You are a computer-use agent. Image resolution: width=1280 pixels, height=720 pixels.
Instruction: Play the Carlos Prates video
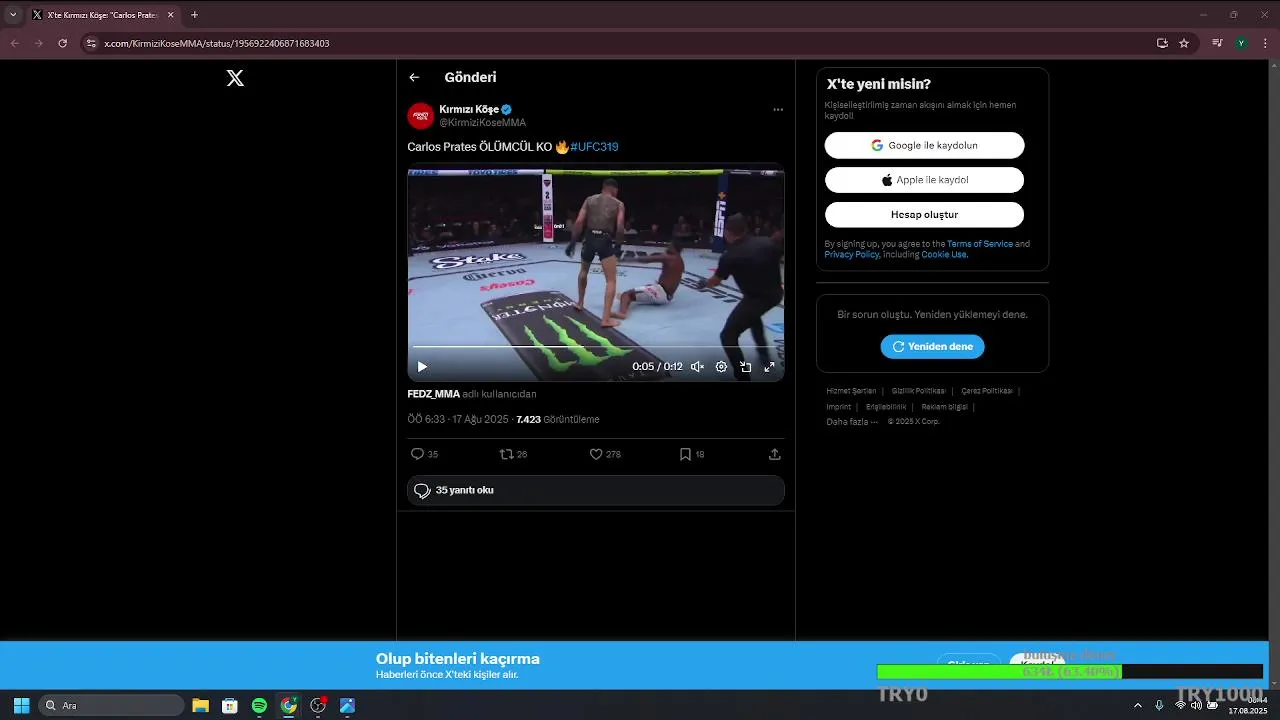[x=422, y=367]
